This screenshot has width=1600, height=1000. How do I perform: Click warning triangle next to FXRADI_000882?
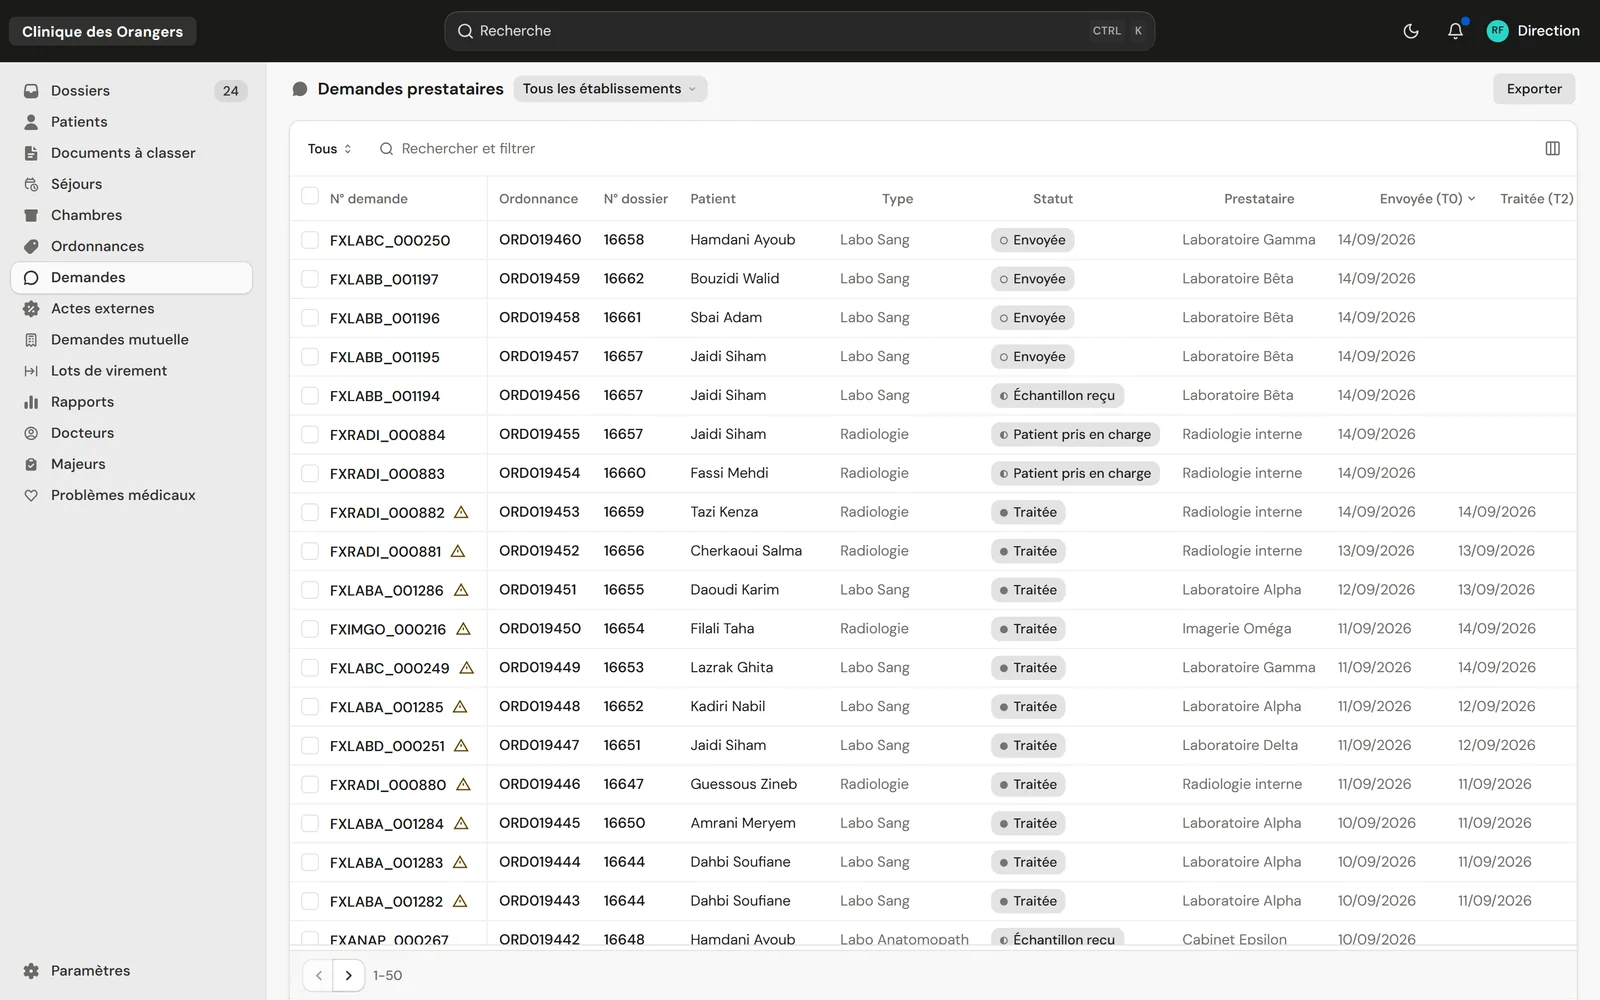(461, 512)
